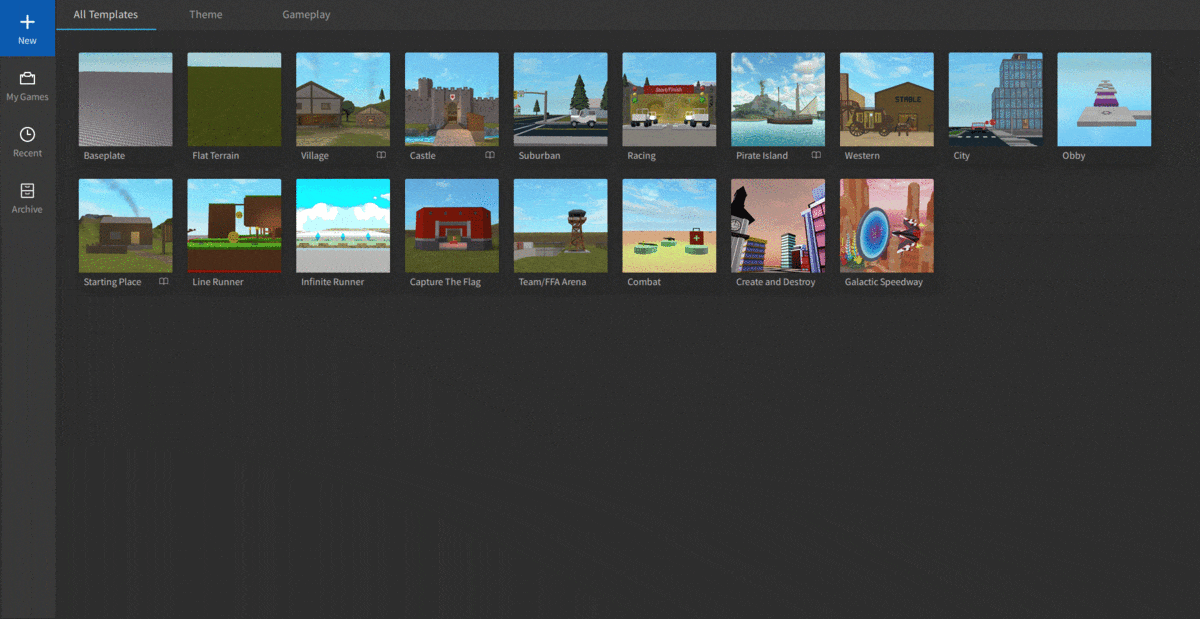Open the Capture The Flag thumbnail

[452, 226]
